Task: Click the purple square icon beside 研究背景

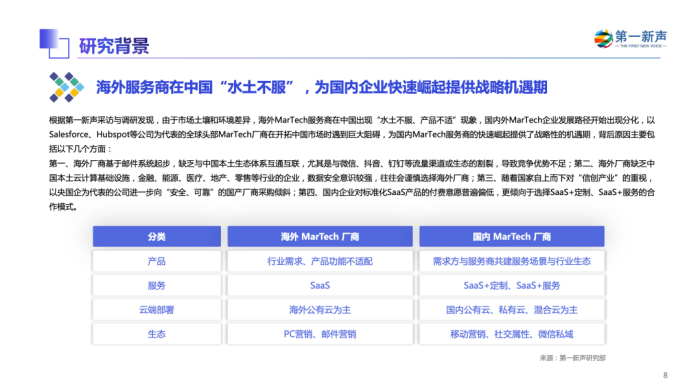Action: tap(54, 44)
